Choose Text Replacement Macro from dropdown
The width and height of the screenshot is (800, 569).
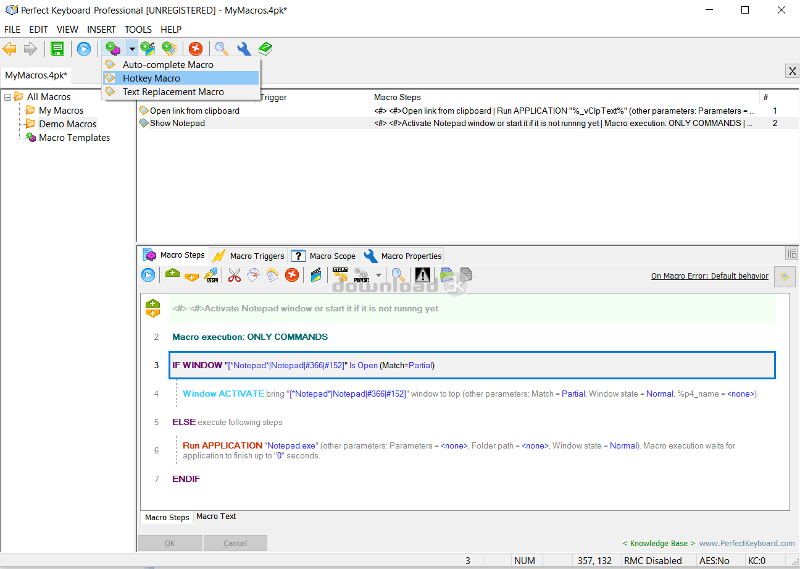coord(181,92)
